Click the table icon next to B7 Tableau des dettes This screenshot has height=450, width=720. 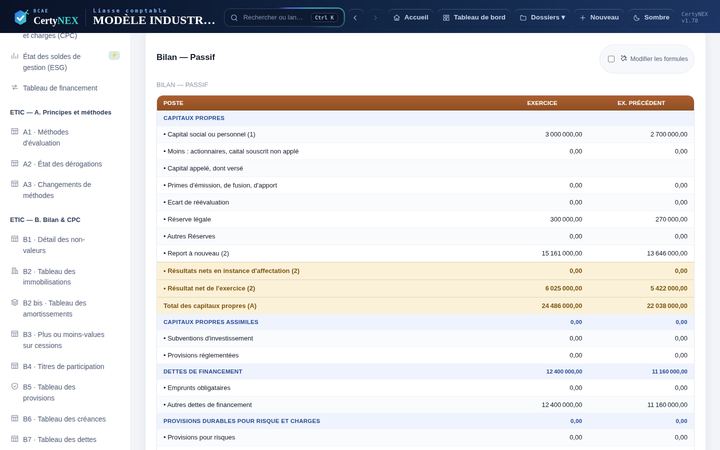click(x=14, y=439)
